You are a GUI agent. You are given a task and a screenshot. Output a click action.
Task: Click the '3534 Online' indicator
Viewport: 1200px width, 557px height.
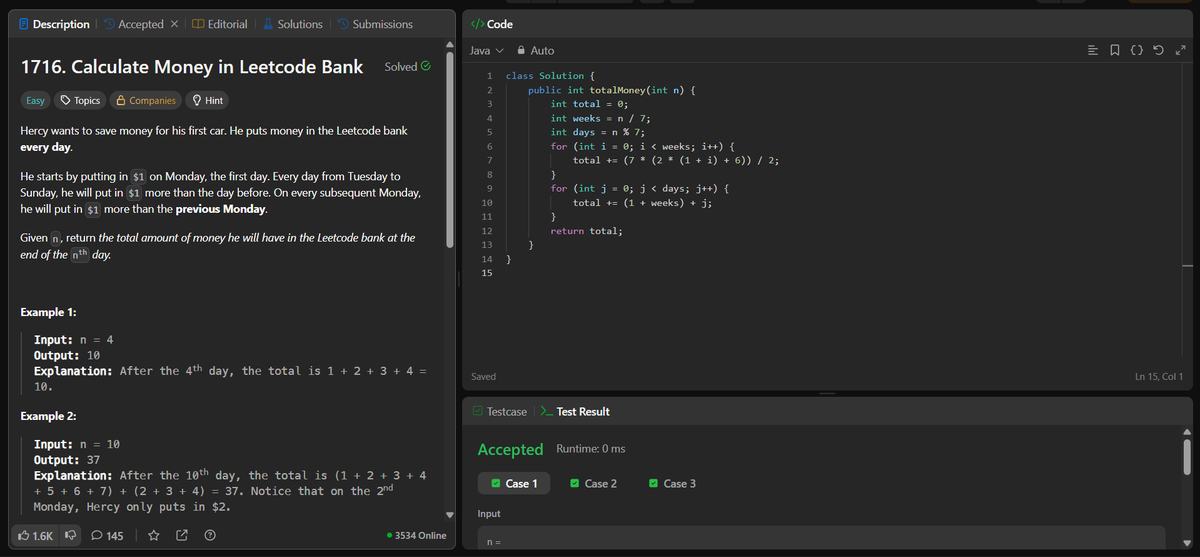coord(417,536)
